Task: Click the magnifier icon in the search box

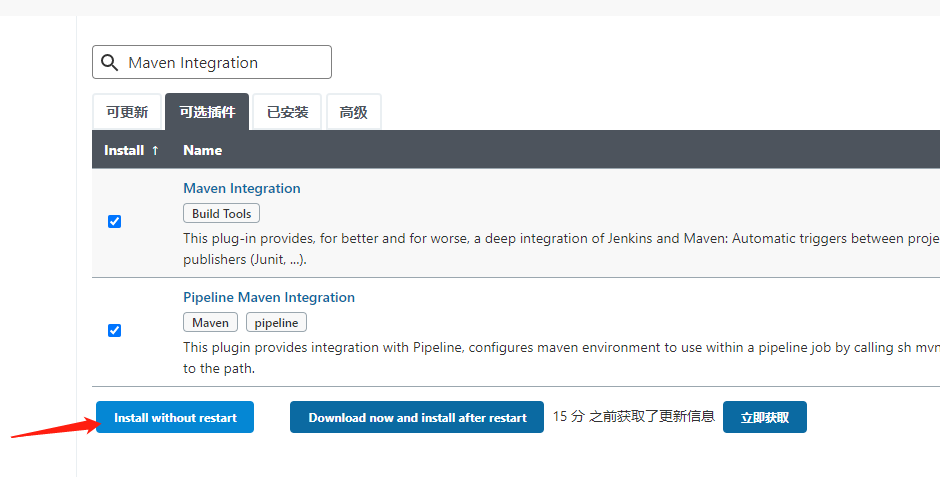Action: click(x=110, y=63)
